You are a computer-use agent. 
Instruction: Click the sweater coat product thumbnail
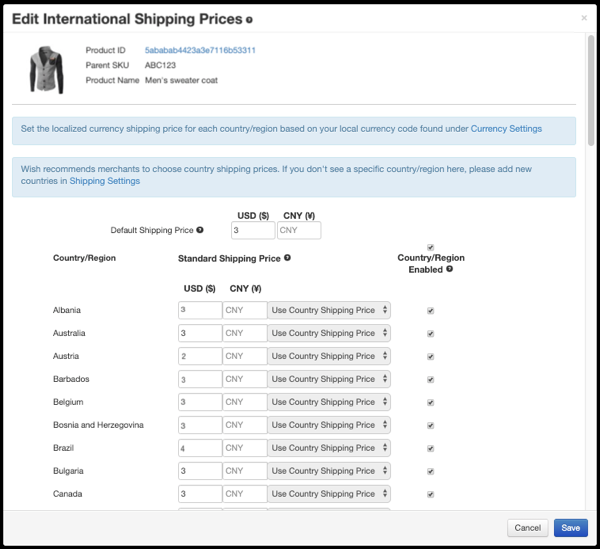[x=47, y=69]
